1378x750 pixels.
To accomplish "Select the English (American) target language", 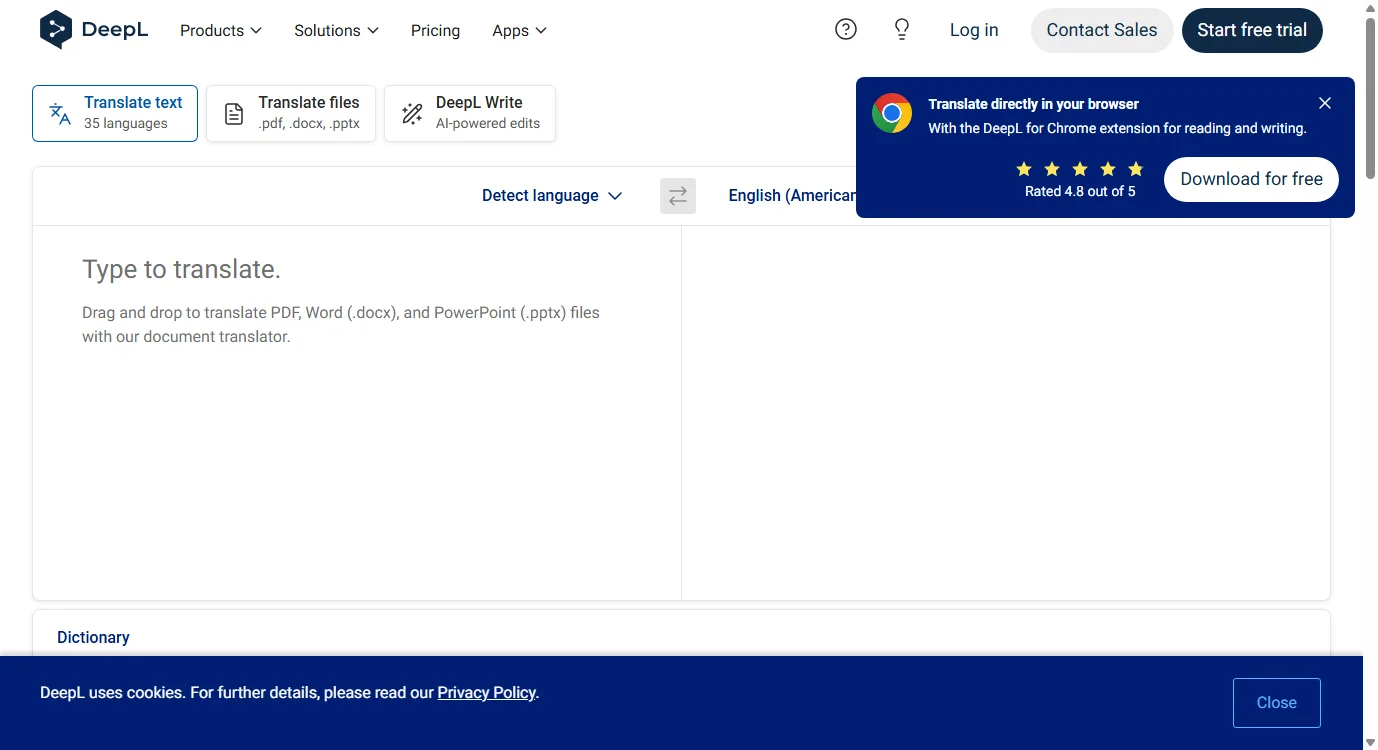I will [x=790, y=196].
